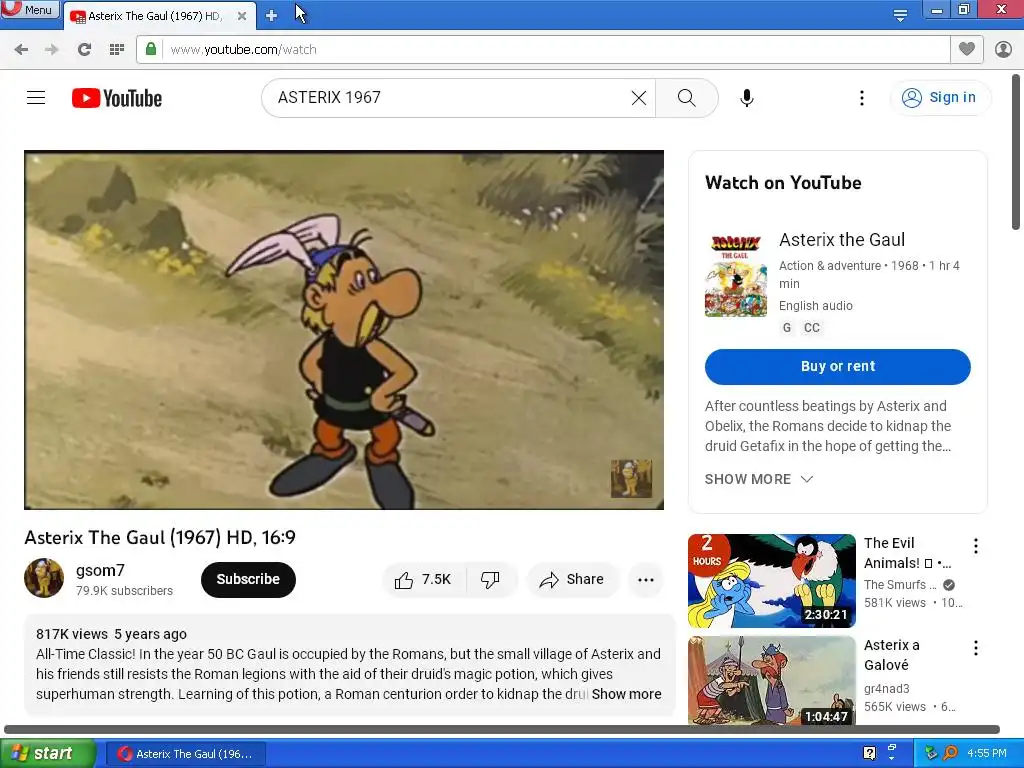Open Opera tab list stacked-lines icon
1024x768 pixels.
pos(900,16)
